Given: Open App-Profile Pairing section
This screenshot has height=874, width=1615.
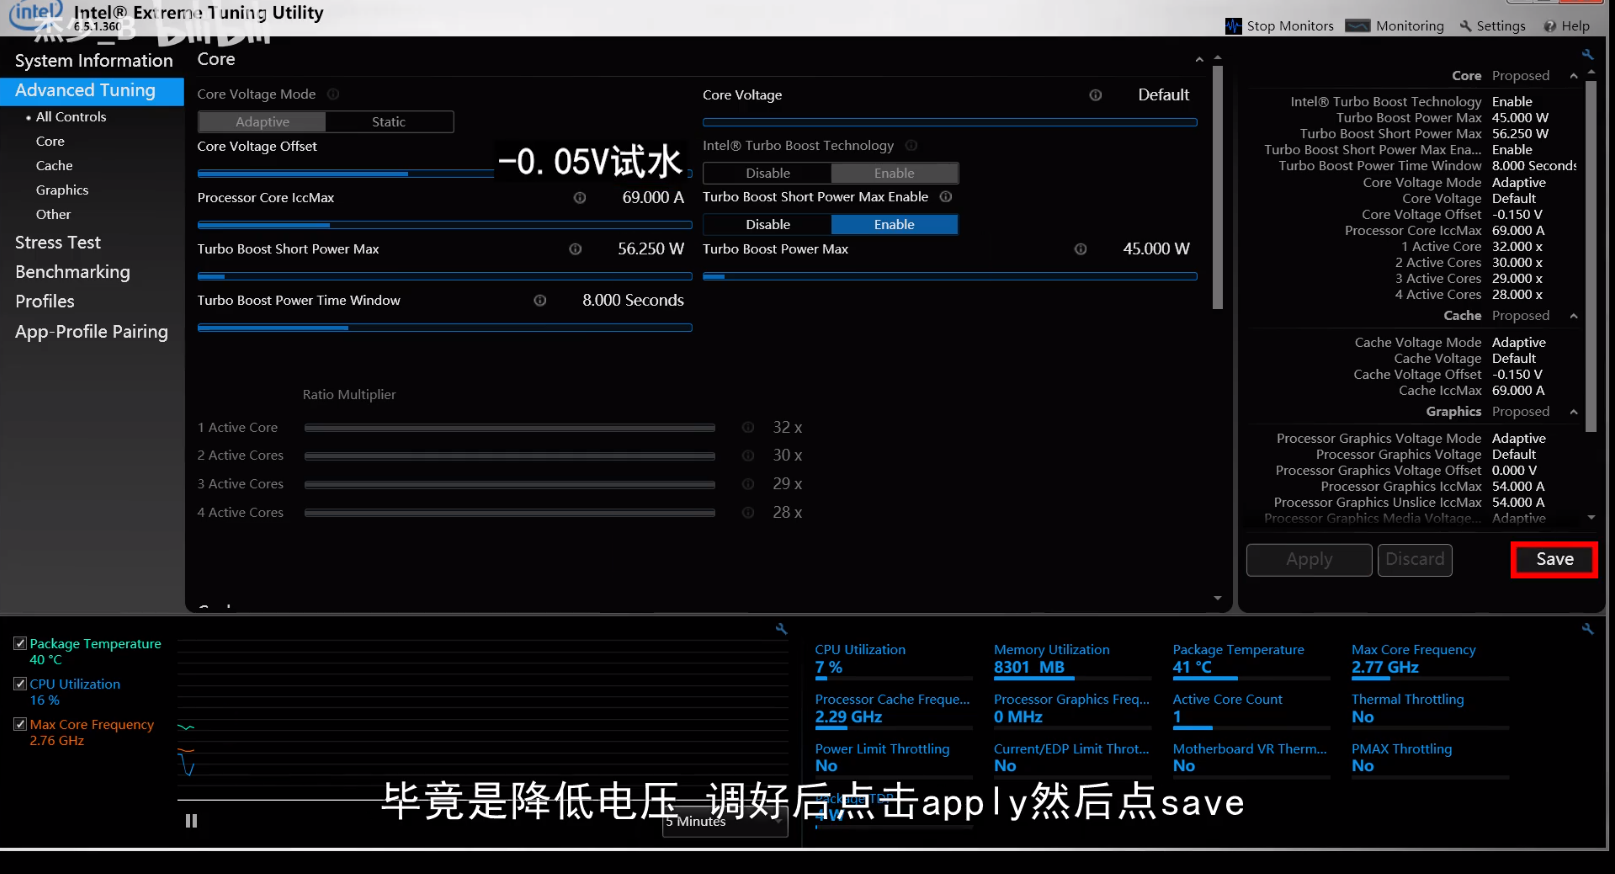Looking at the screenshot, I should (92, 332).
